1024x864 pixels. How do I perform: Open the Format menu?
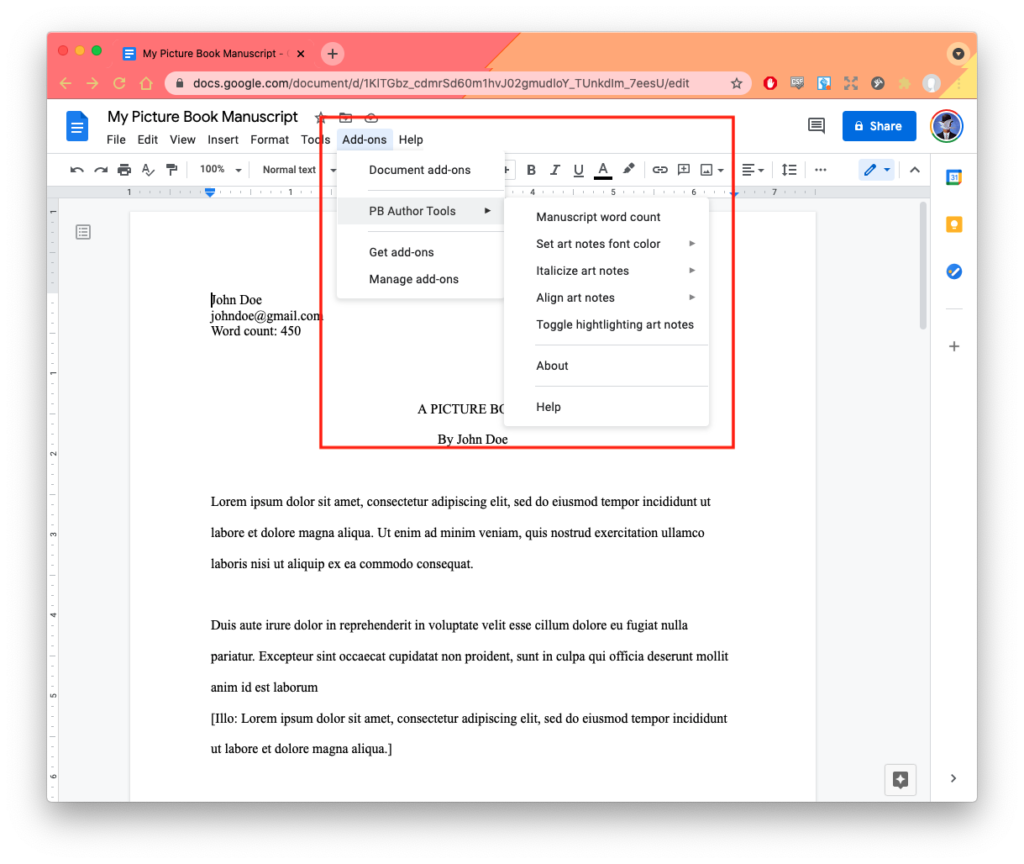[269, 140]
